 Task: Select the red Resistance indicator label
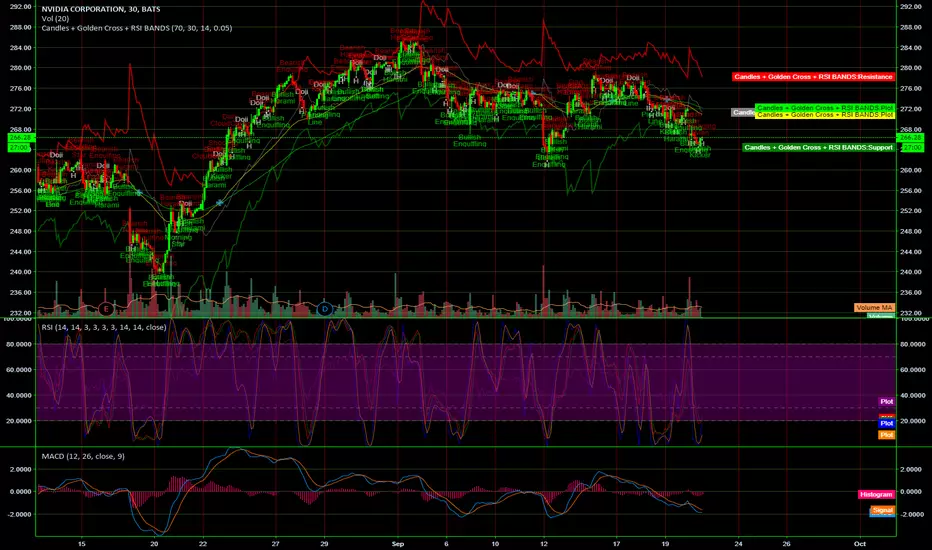[x=813, y=77]
